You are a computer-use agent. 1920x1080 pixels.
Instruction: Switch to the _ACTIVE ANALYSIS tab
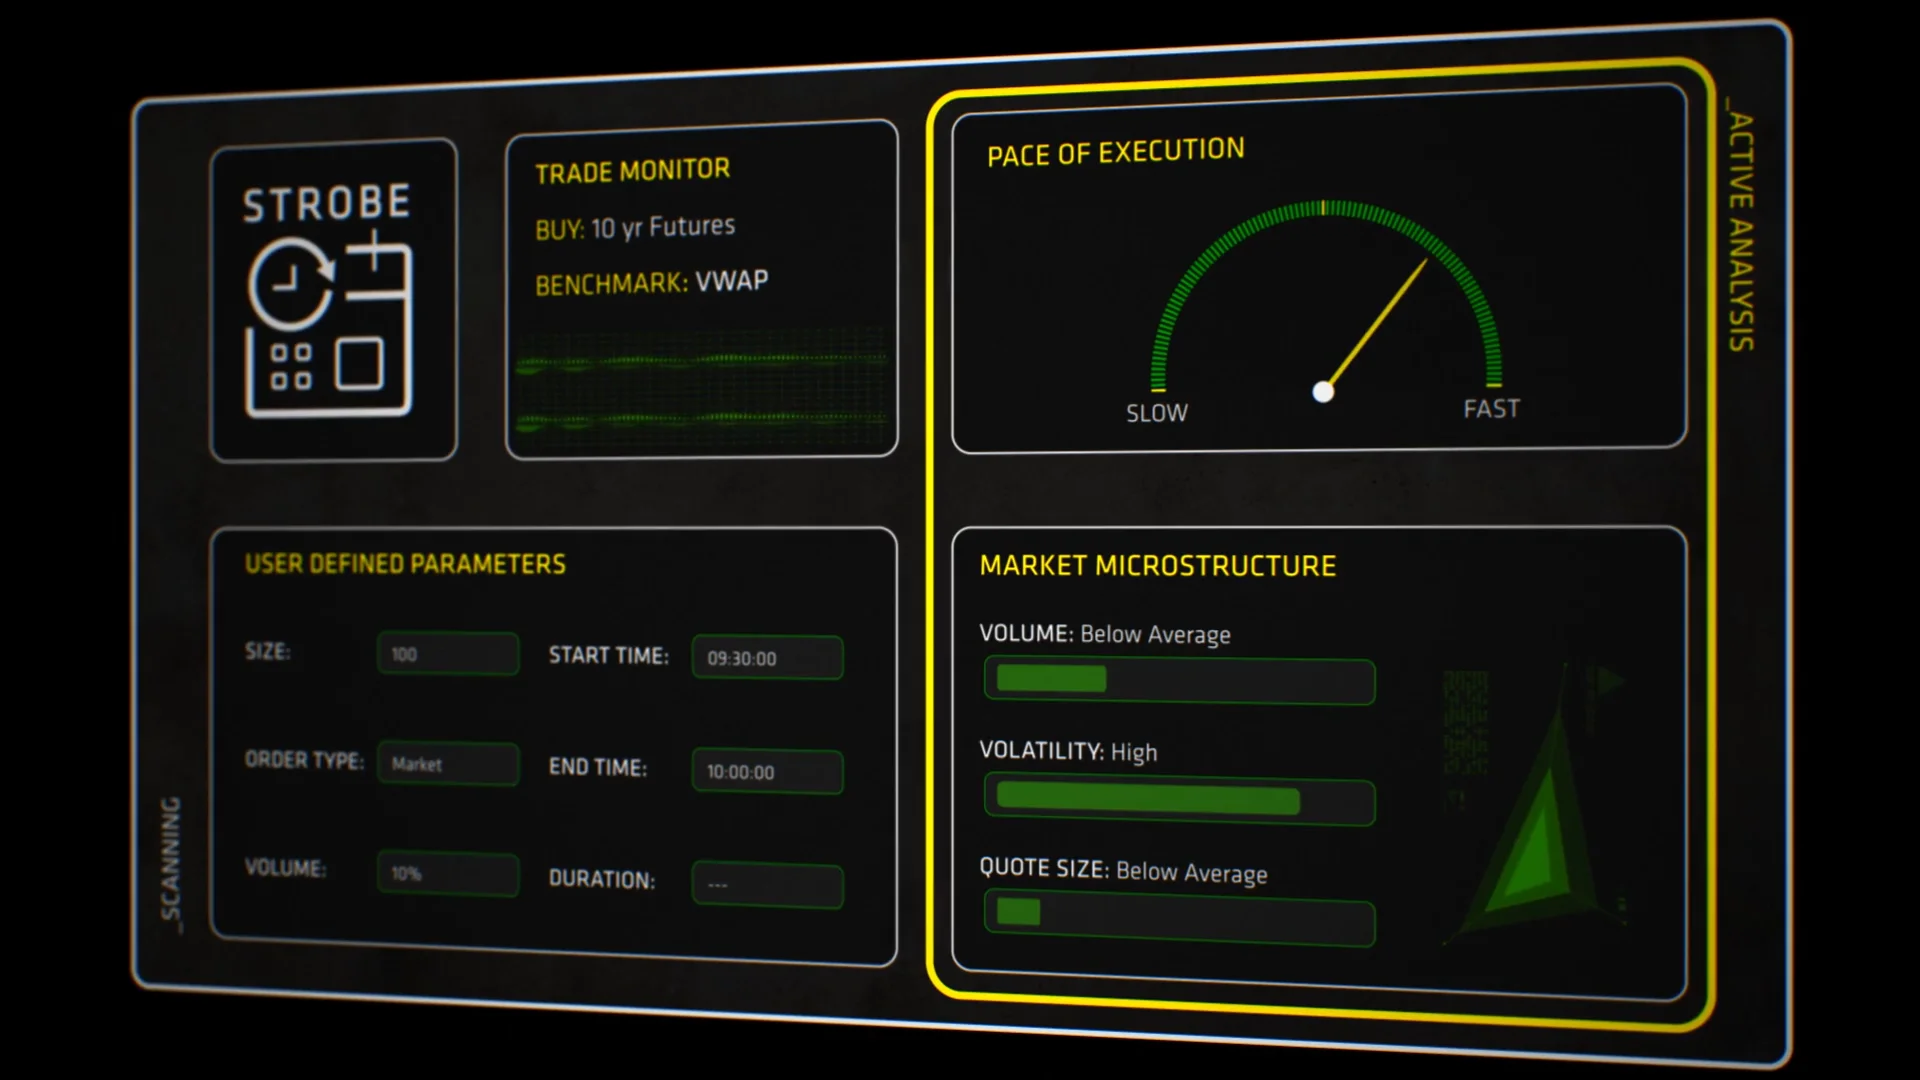1740,230
